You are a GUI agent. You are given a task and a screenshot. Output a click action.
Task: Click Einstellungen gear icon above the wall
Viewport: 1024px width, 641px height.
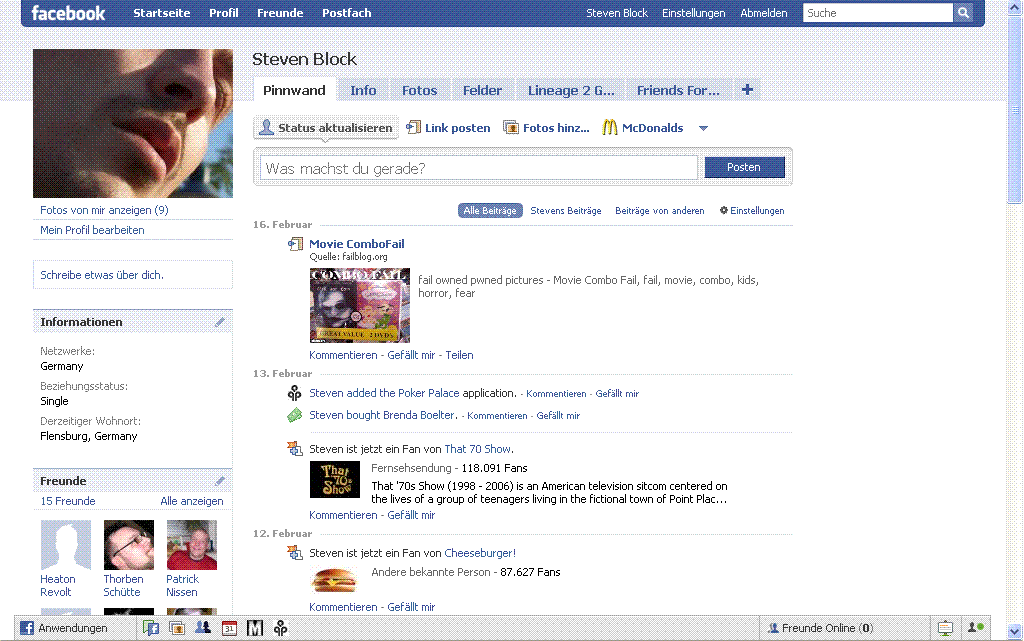(x=724, y=210)
